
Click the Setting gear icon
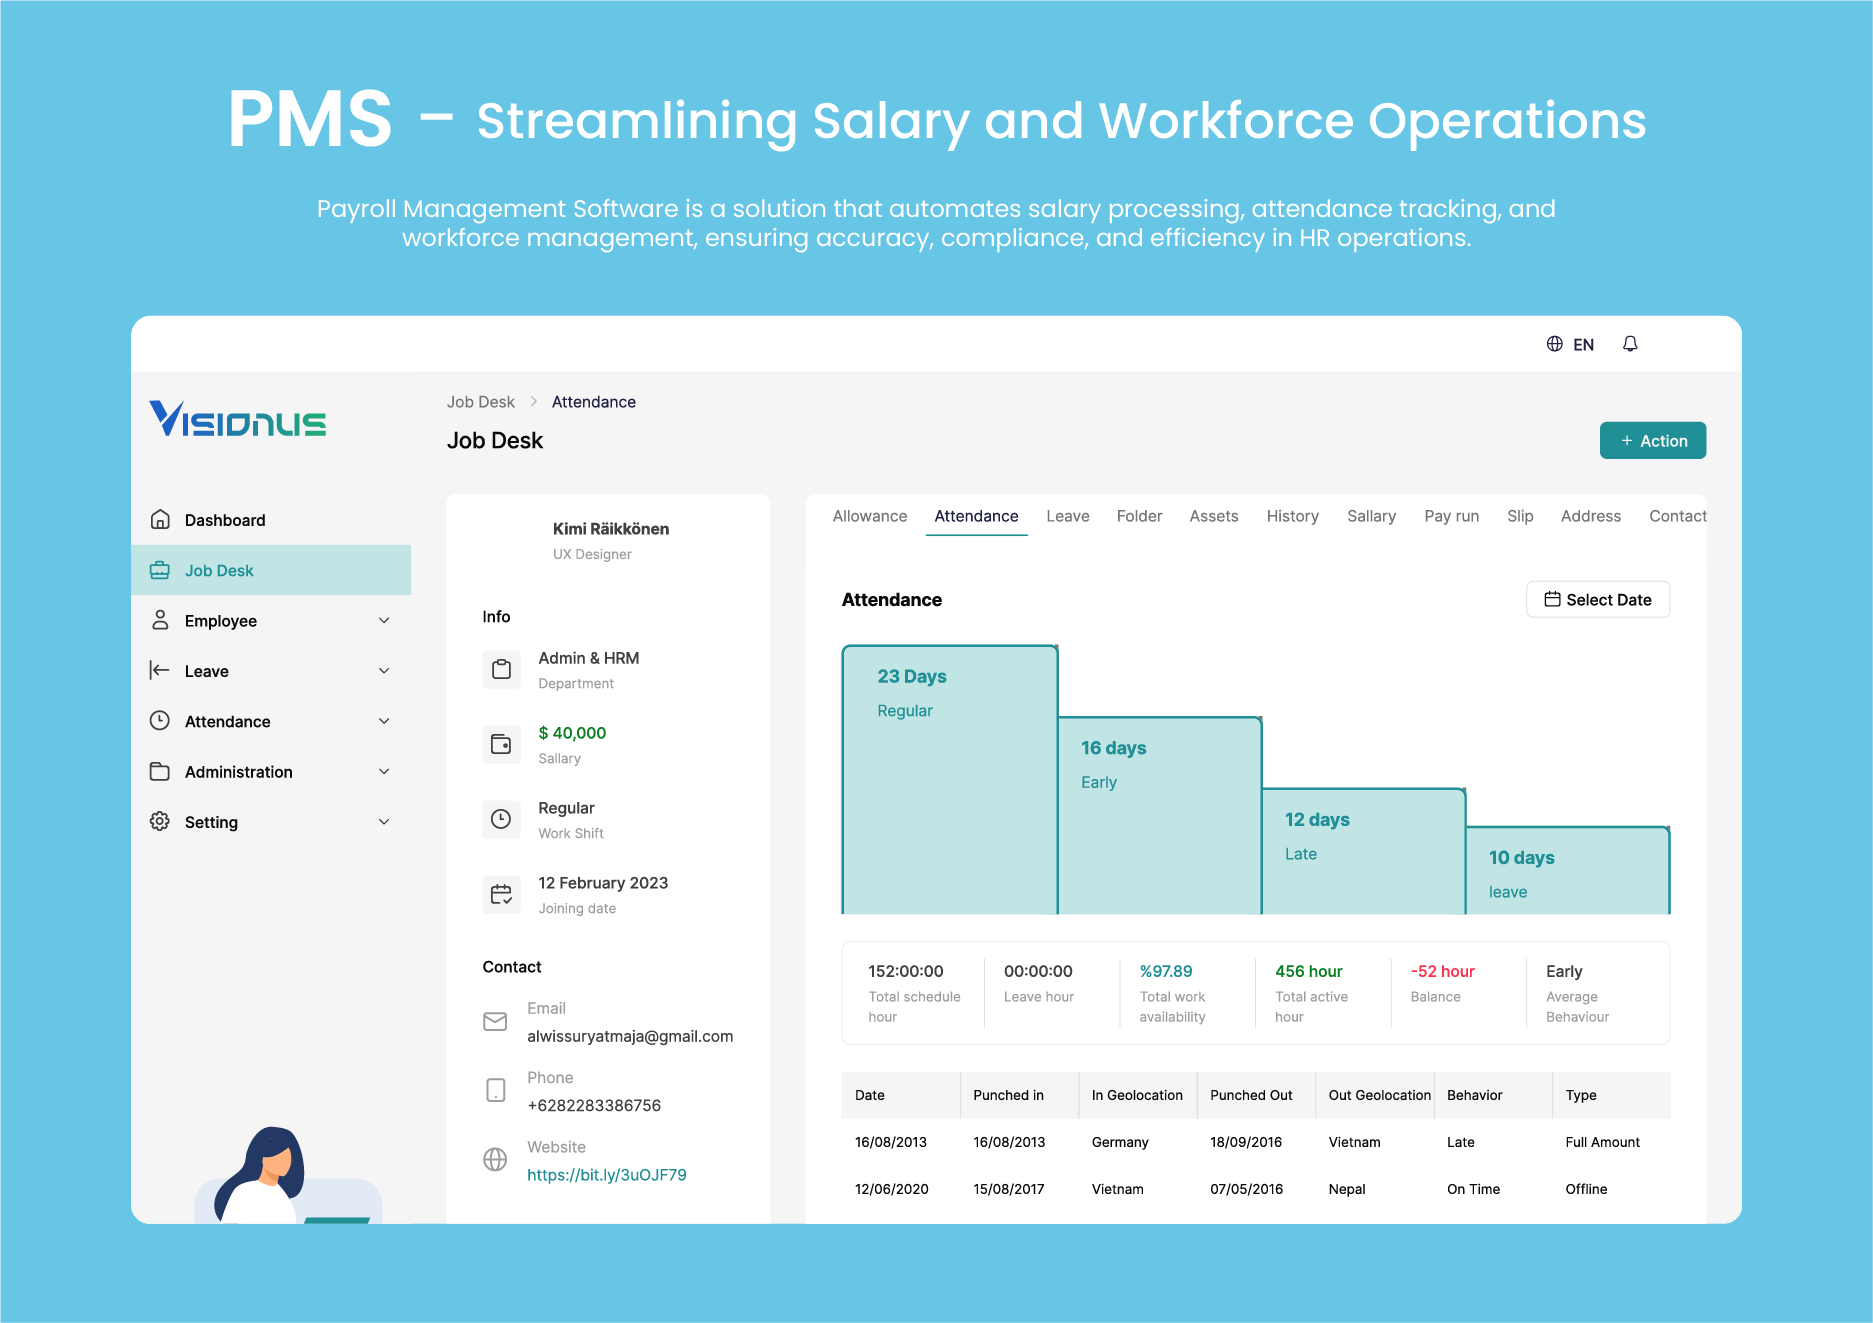click(x=160, y=821)
